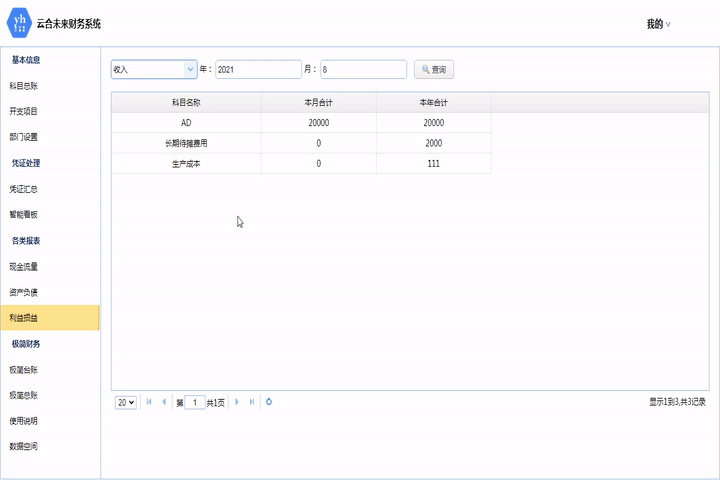Select the 长期待摊费用 table row
720x480 pixels.
[x=186, y=143]
